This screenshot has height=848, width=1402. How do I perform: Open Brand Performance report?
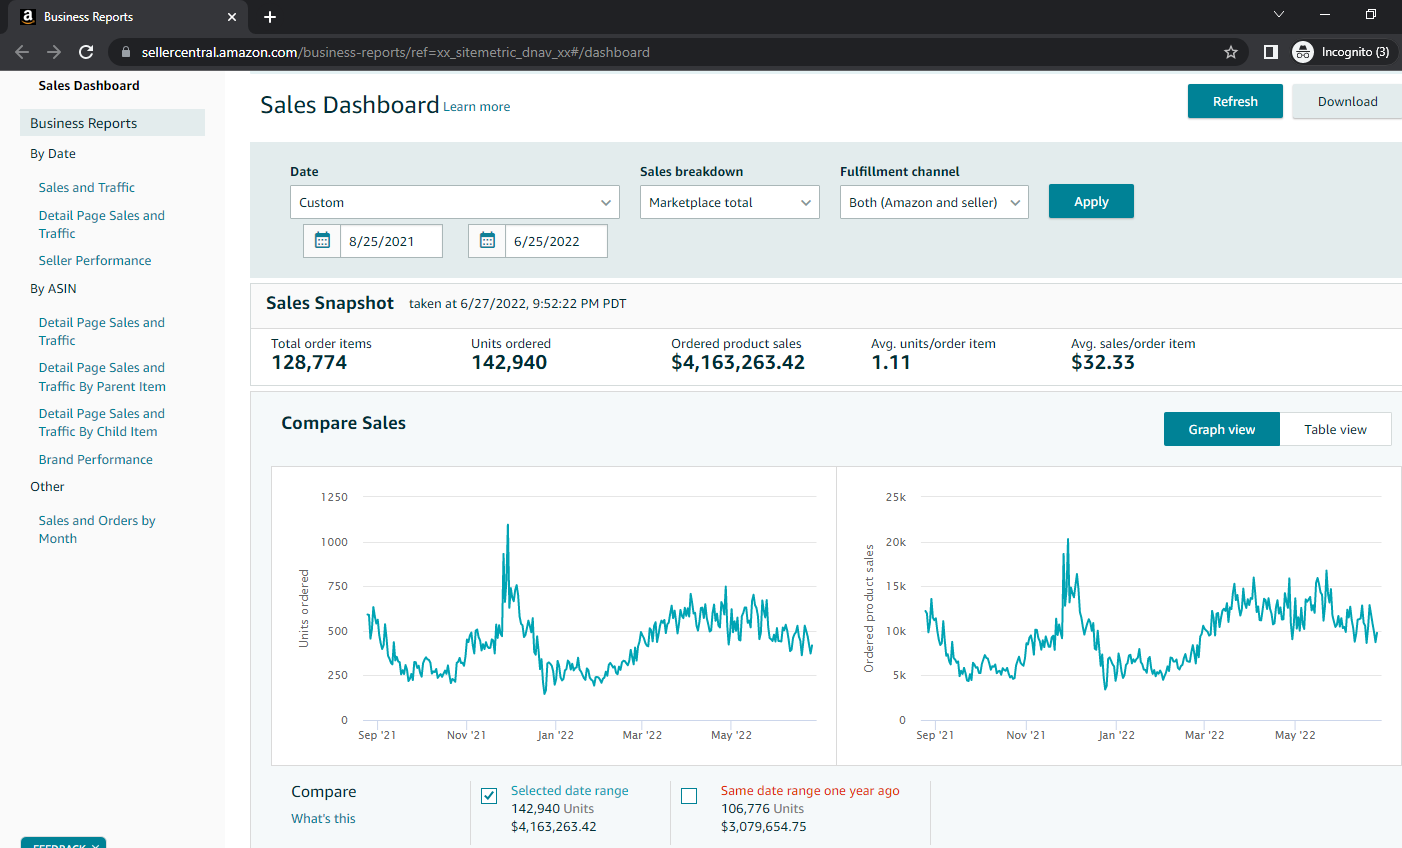(x=96, y=460)
